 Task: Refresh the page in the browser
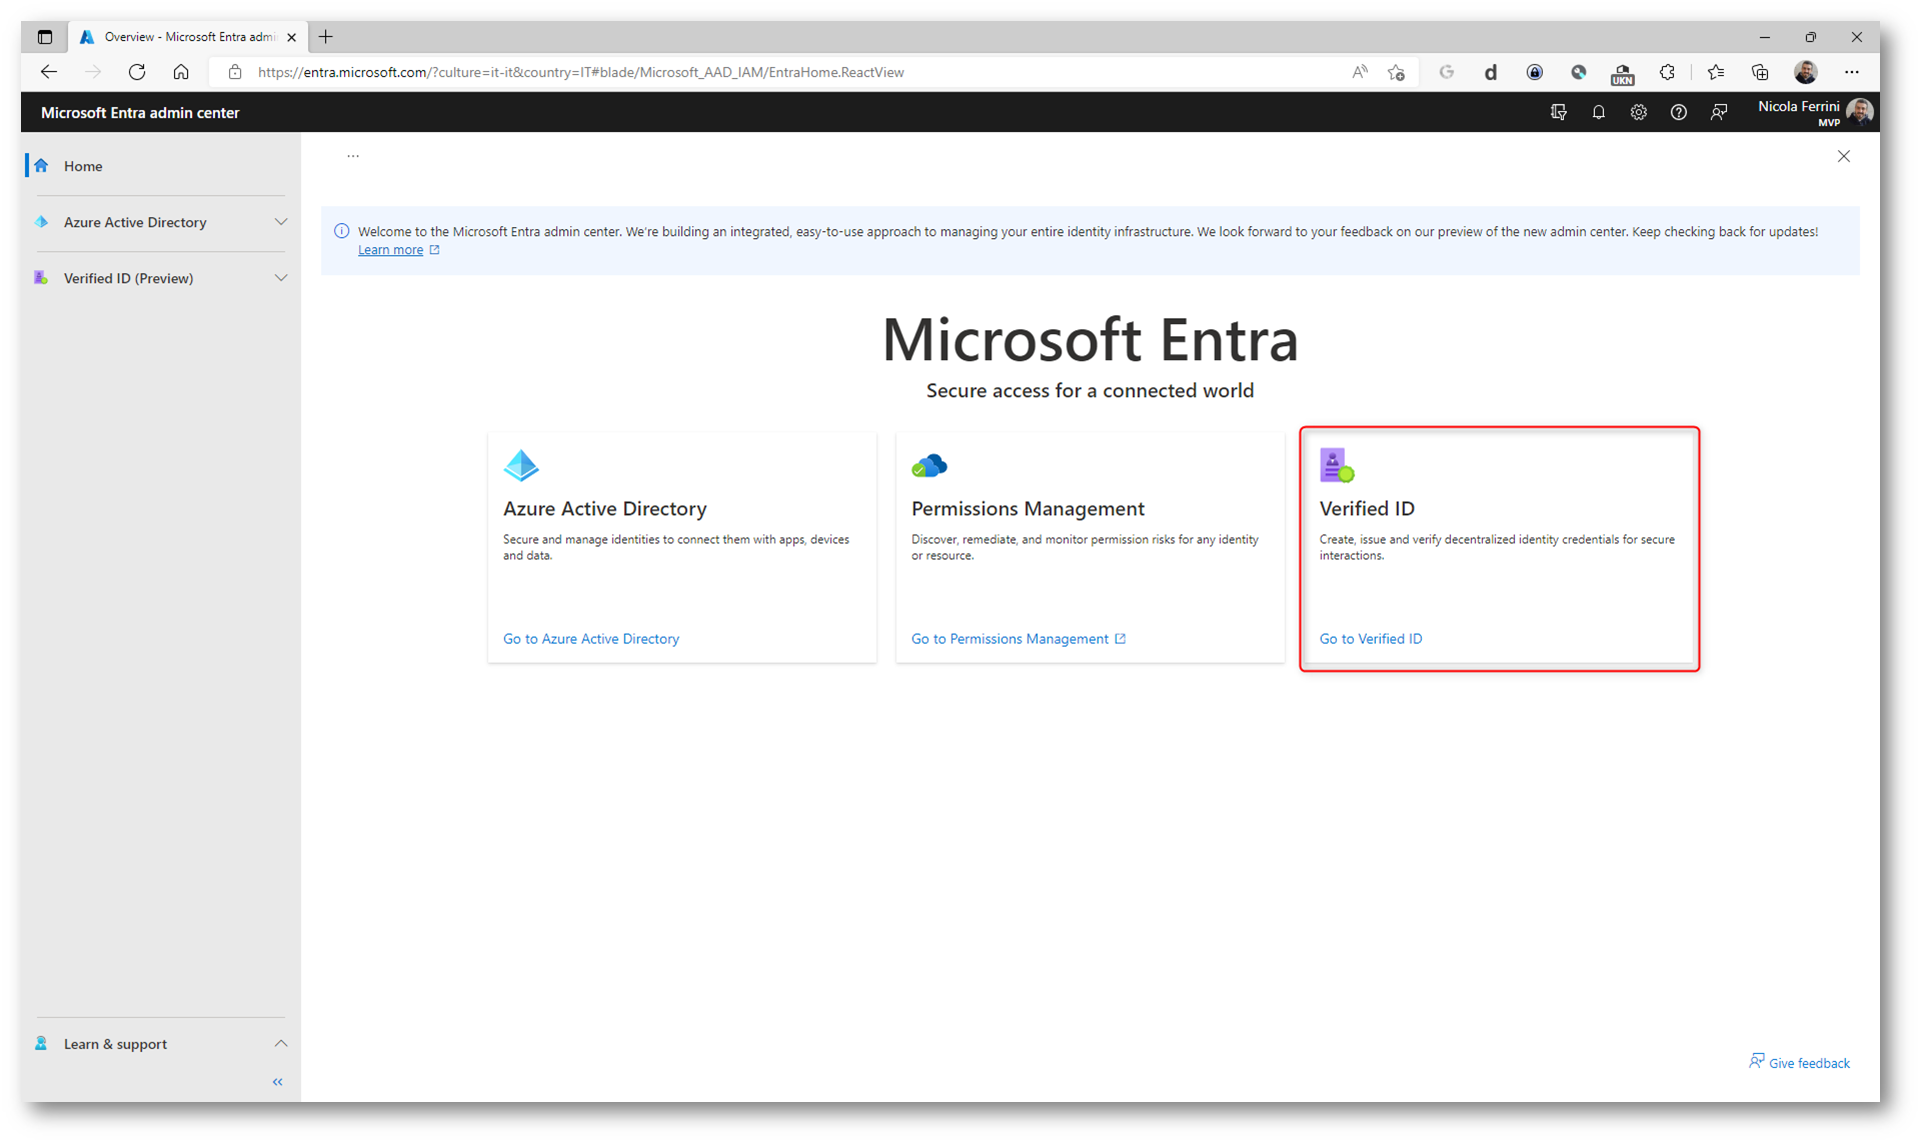(137, 72)
